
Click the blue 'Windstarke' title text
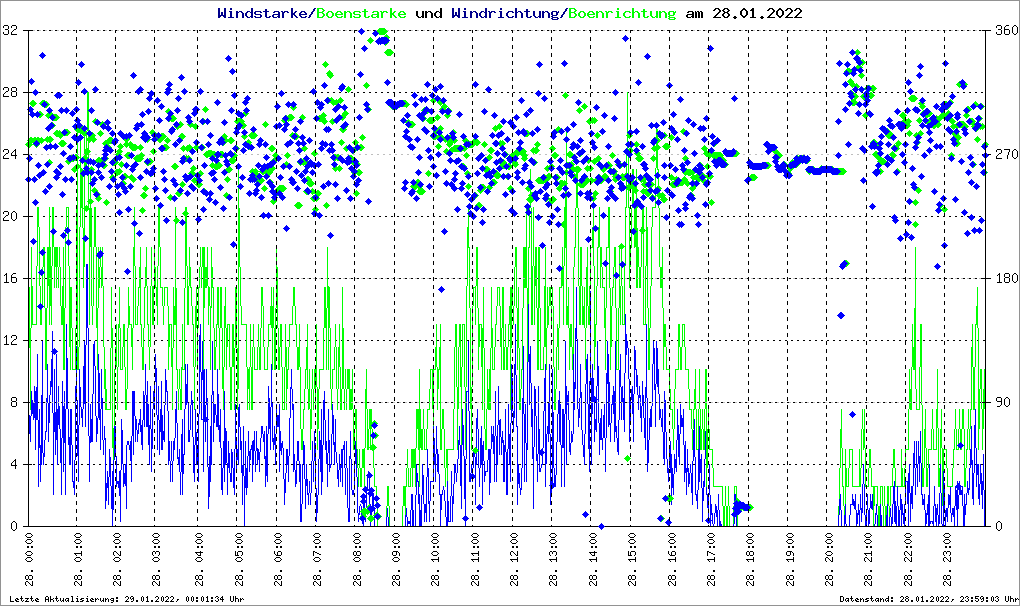[263, 13]
